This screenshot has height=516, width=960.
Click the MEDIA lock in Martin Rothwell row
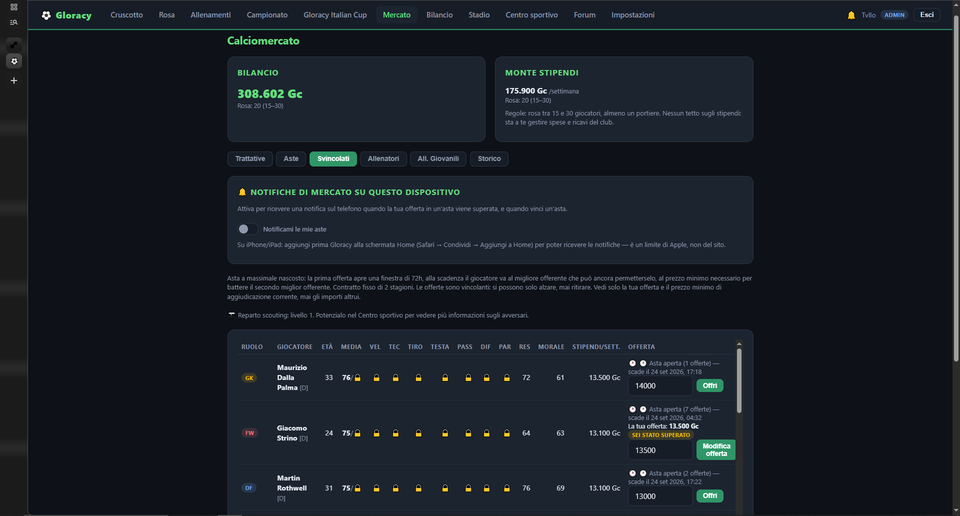358,488
